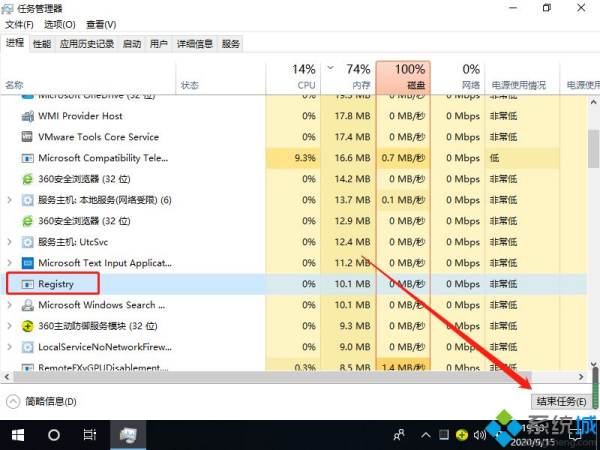The height and width of the screenshot is (450, 600).
Task: Select the WMI Provider Host row name
Action: 80,116
